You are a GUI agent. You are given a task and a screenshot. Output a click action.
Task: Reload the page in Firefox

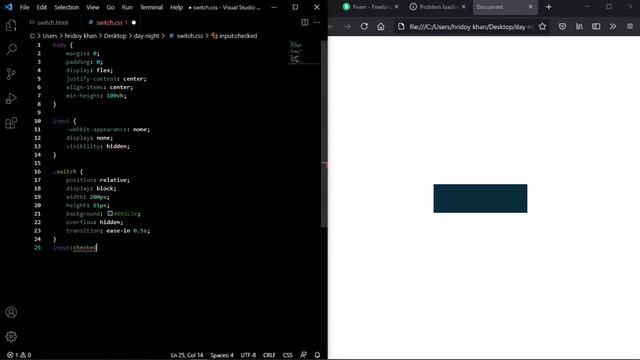(364, 27)
